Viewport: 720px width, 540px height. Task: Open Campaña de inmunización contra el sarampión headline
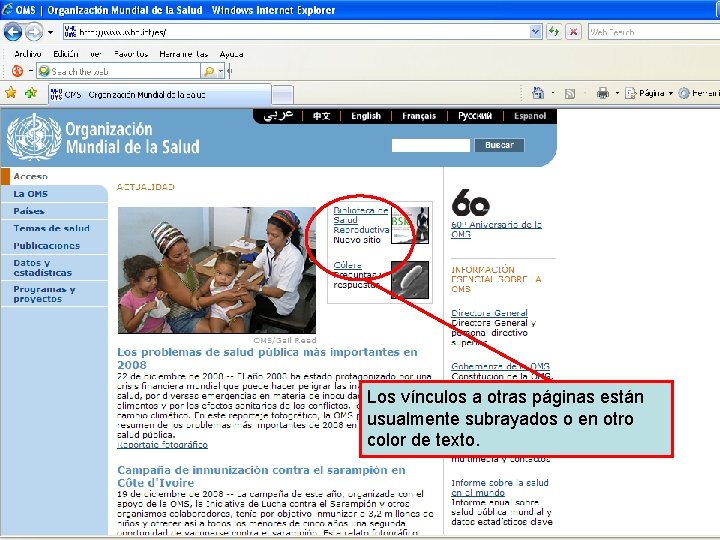(261, 476)
